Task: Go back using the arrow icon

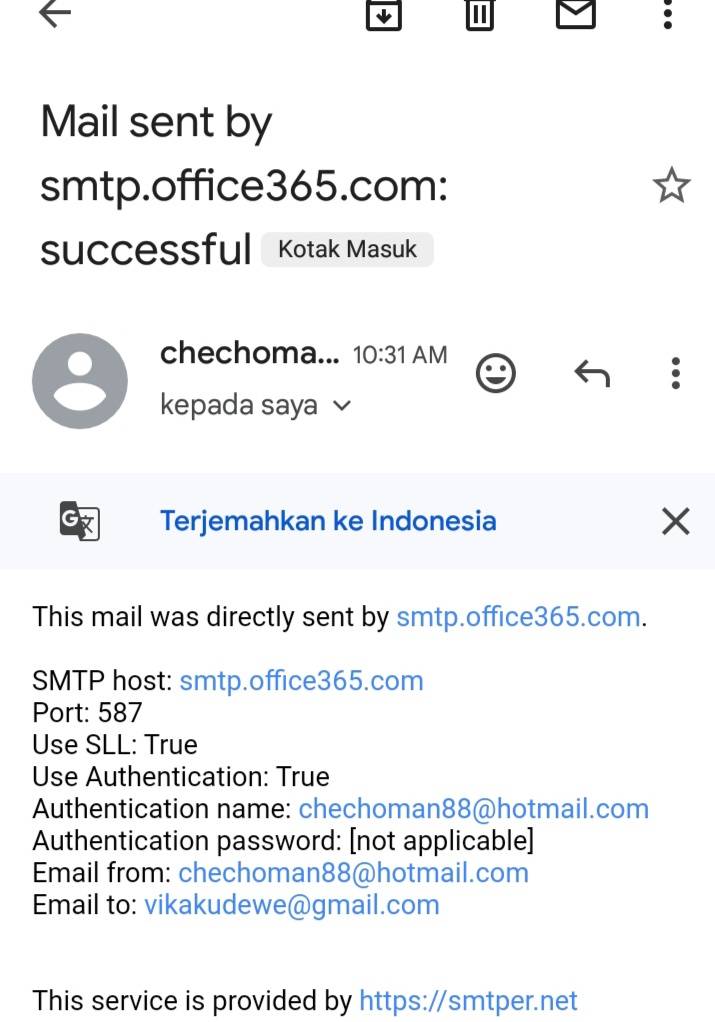Action: tap(54, 14)
